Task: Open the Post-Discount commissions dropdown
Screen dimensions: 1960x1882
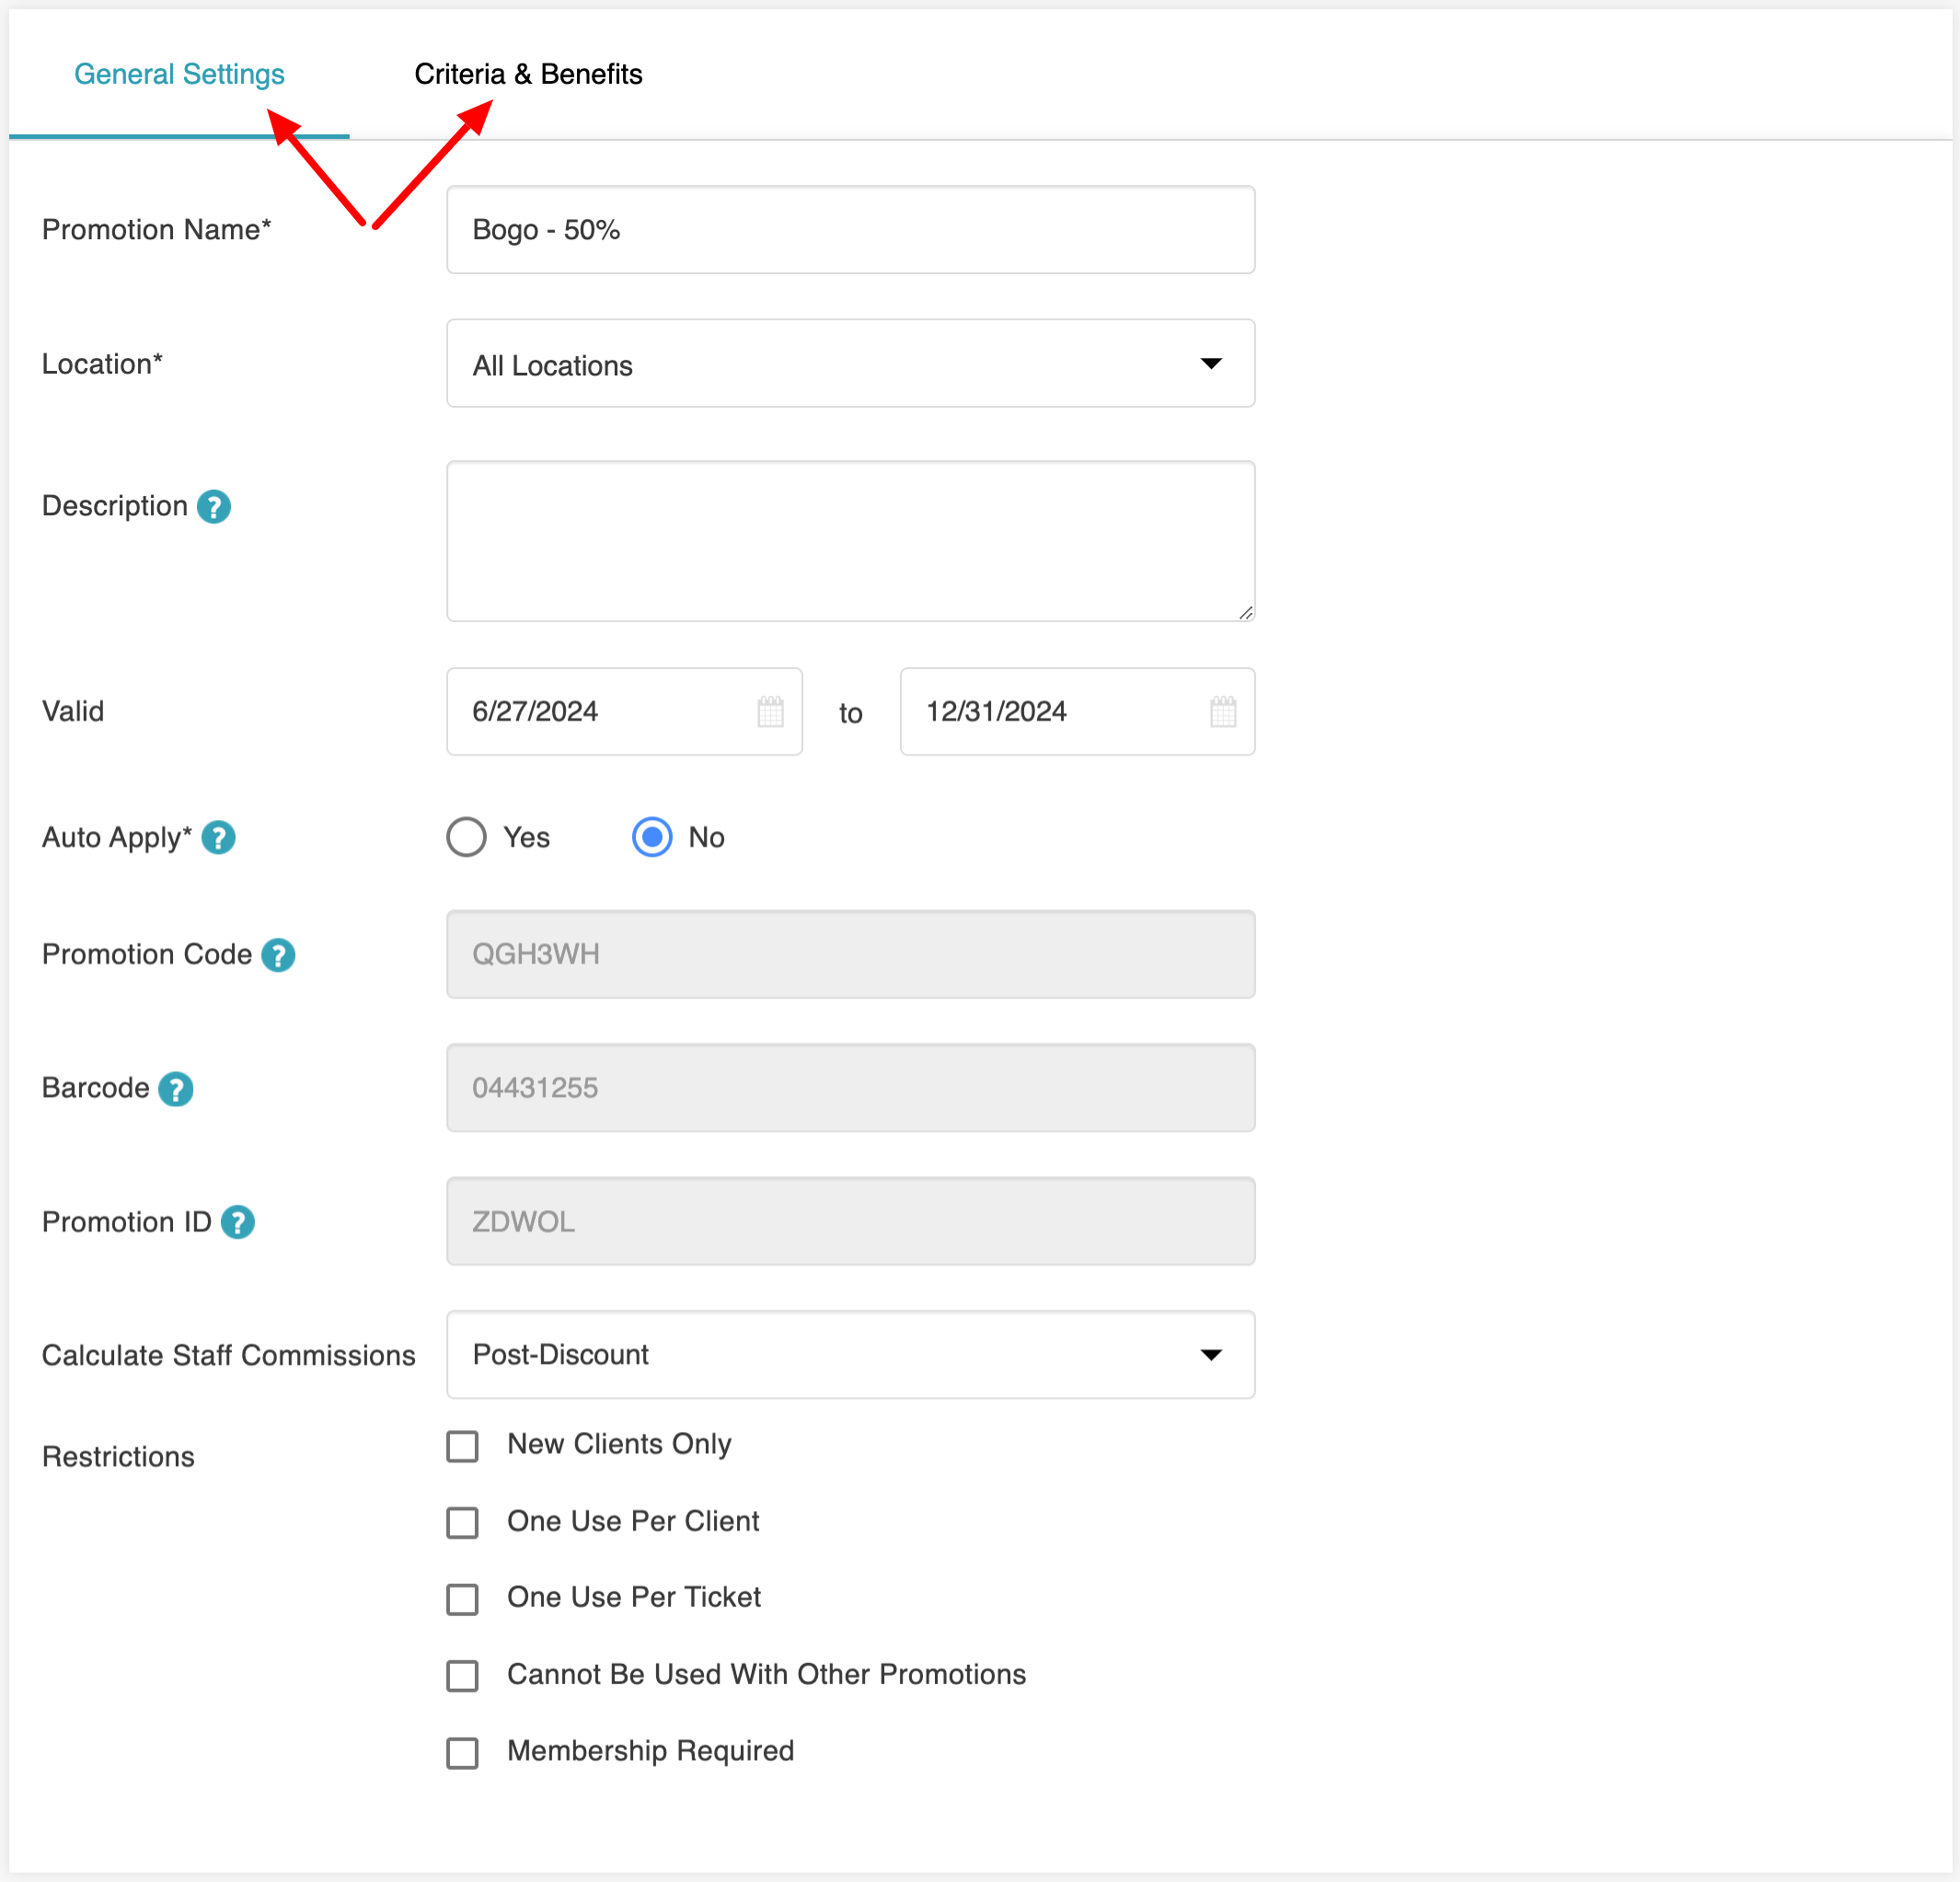Action: pyautogui.click(x=850, y=1355)
